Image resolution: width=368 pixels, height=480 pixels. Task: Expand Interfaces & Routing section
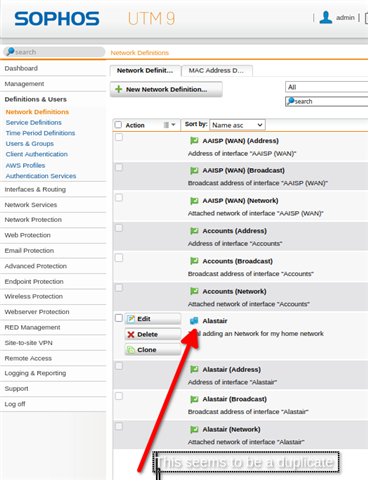tap(35, 189)
